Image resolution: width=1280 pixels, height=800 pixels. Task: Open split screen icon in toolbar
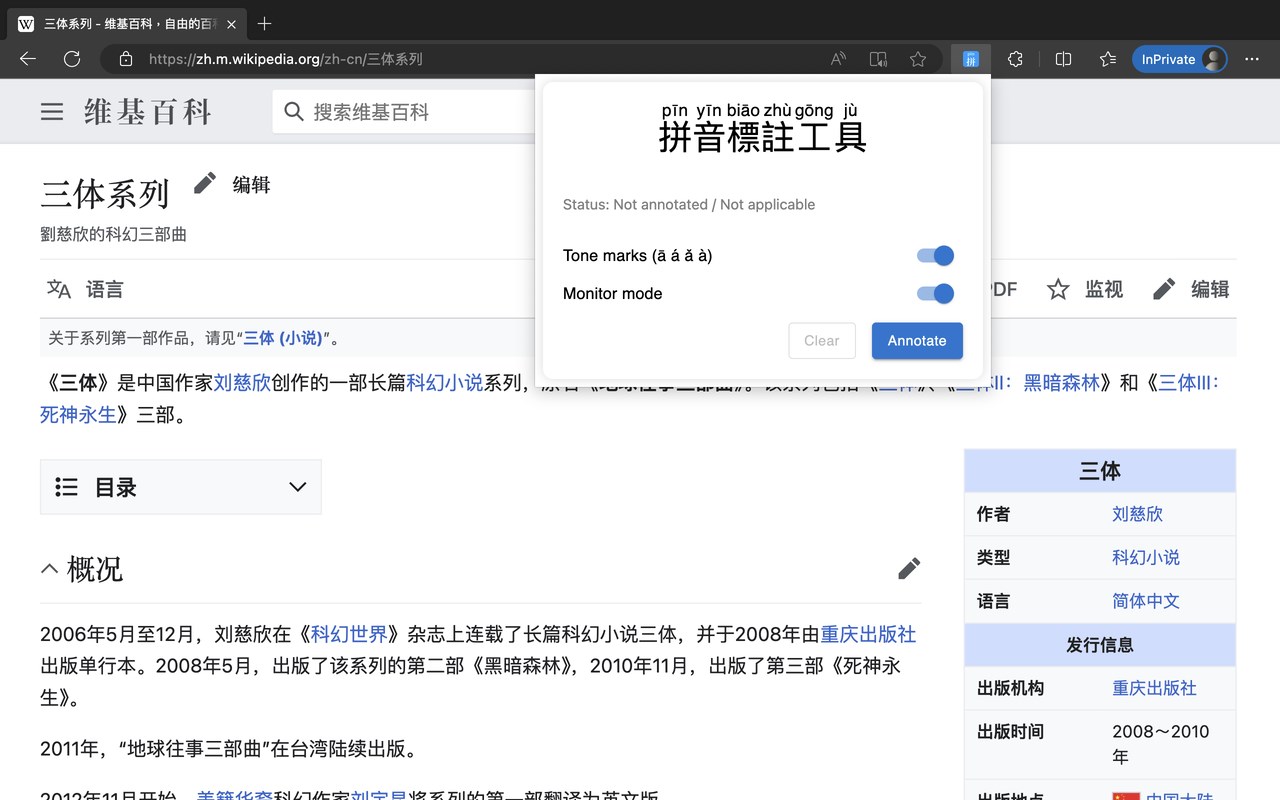pos(1064,59)
